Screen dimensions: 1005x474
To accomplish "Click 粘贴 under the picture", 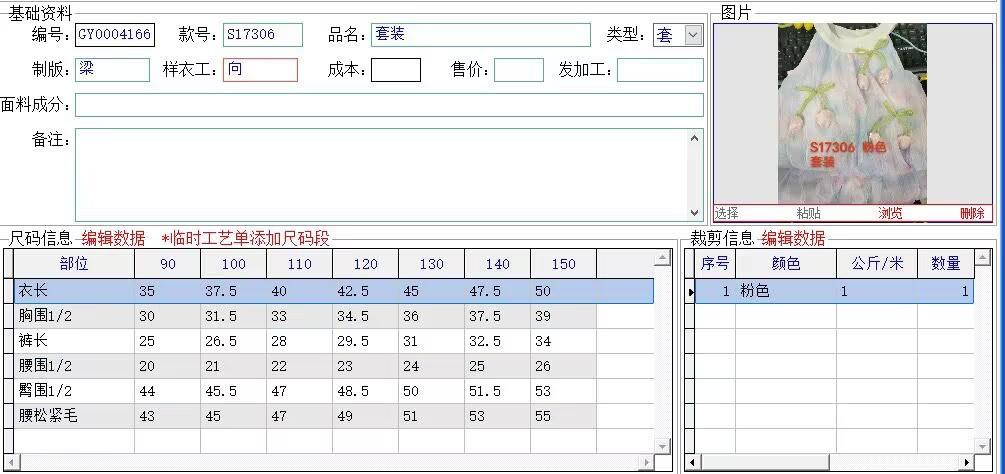I will 808,213.
